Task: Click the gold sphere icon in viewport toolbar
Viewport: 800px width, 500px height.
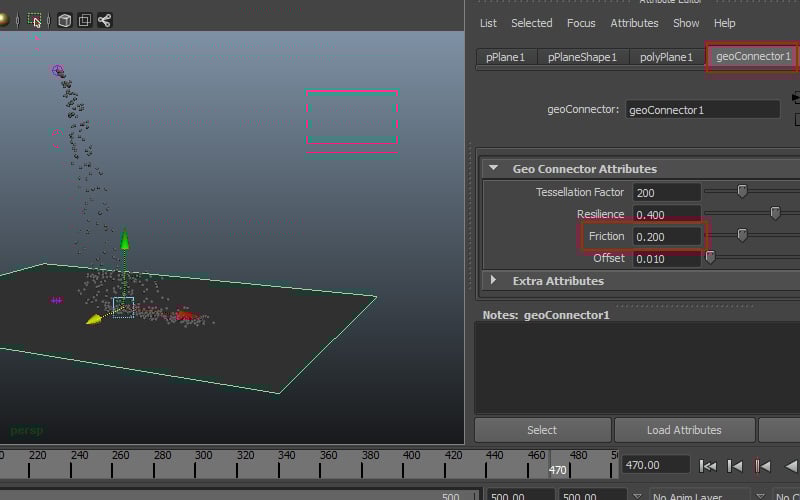Action: [4, 20]
